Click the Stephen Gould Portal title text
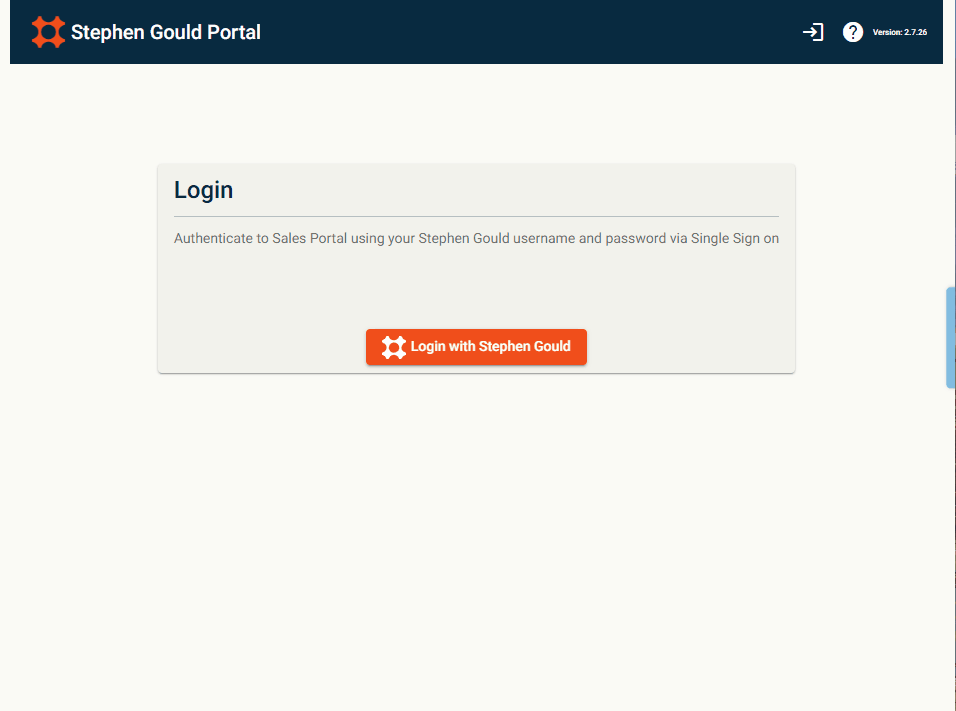The height and width of the screenshot is (711, 956). (166, 32)
